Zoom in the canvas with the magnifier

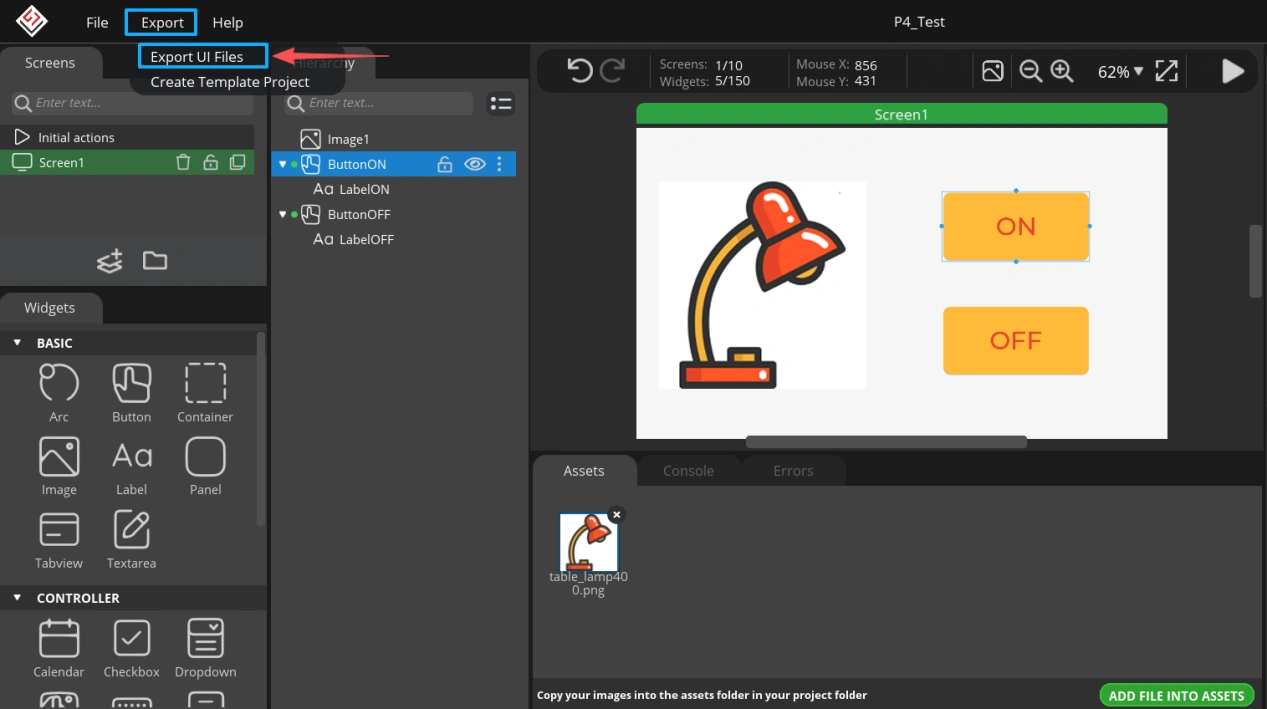point(1062,71)
